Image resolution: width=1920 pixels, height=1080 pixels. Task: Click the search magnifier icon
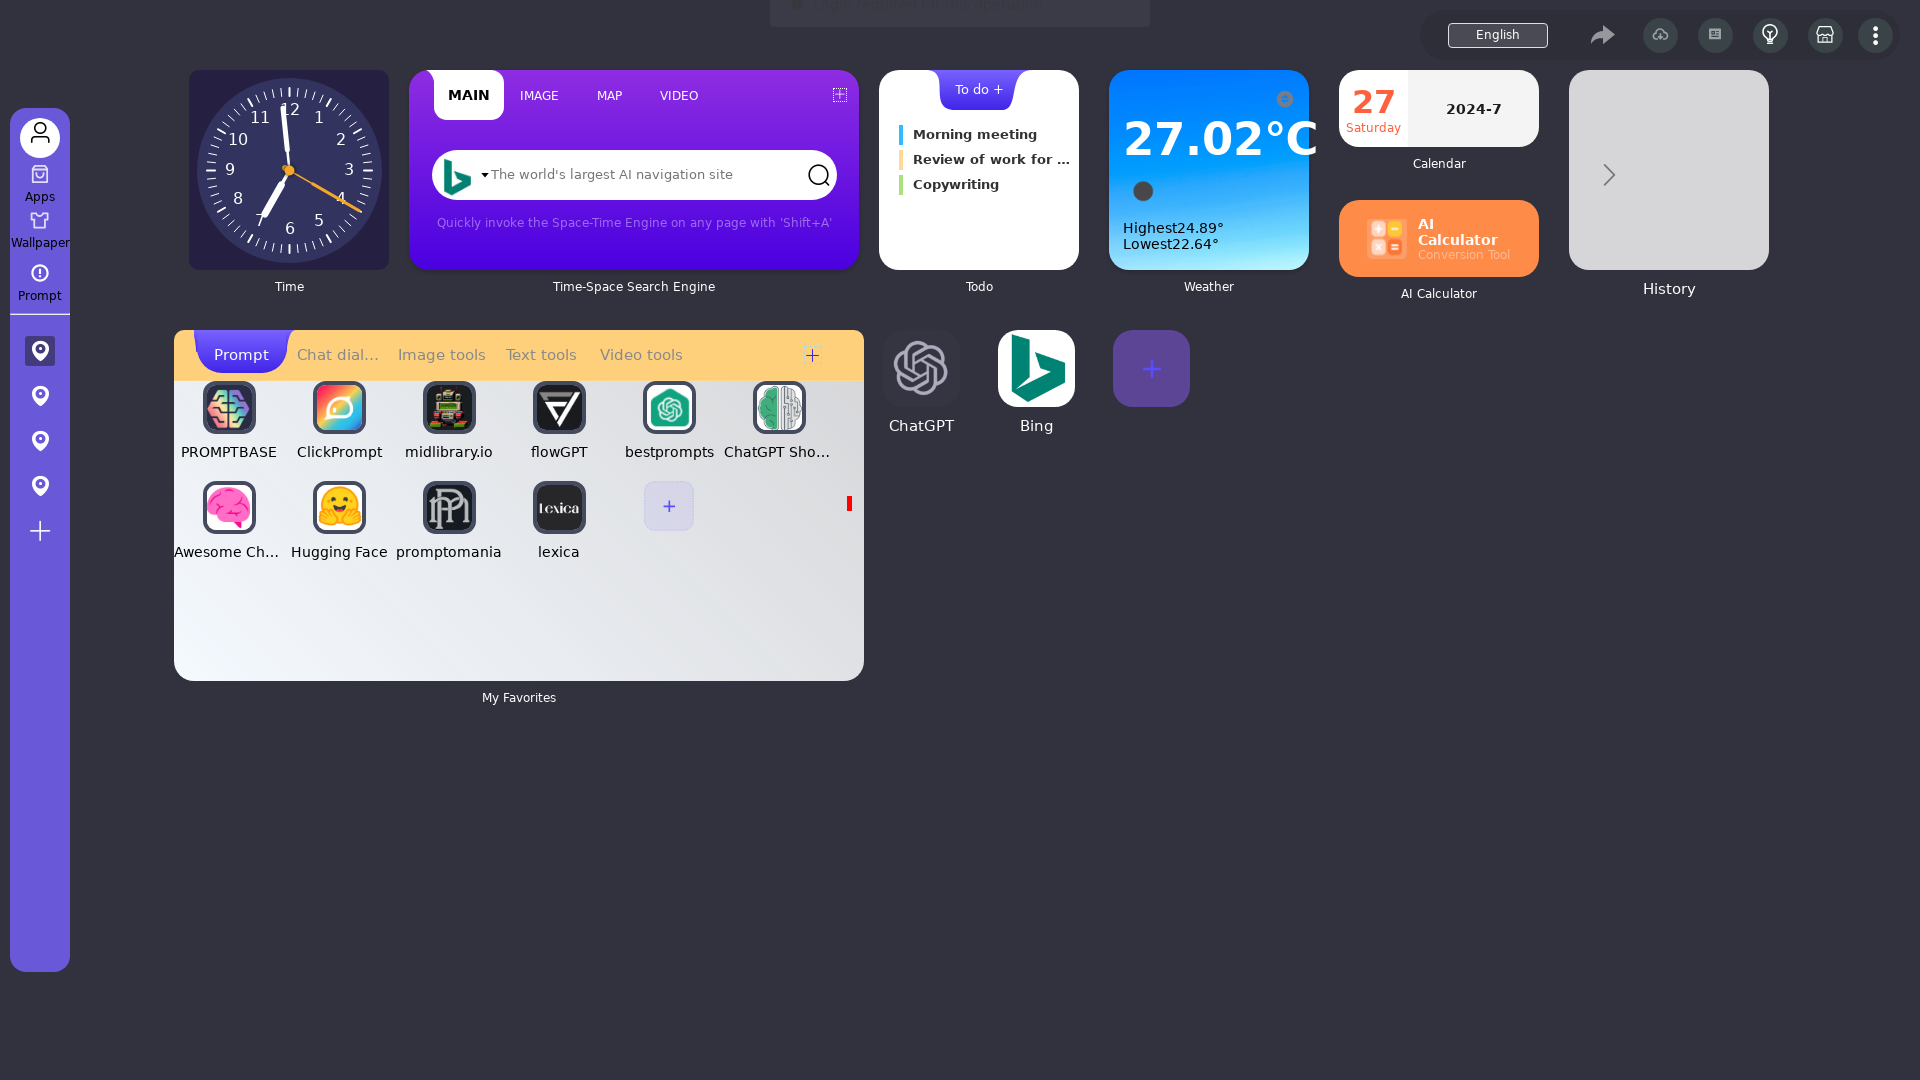point(819,176)
